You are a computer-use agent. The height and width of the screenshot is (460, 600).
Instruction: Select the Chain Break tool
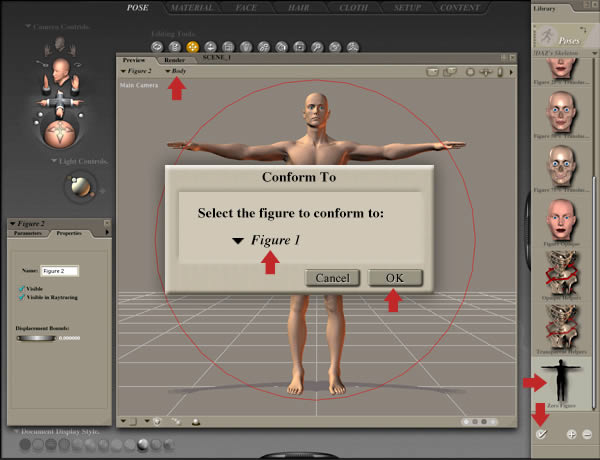tap(264, 47)
